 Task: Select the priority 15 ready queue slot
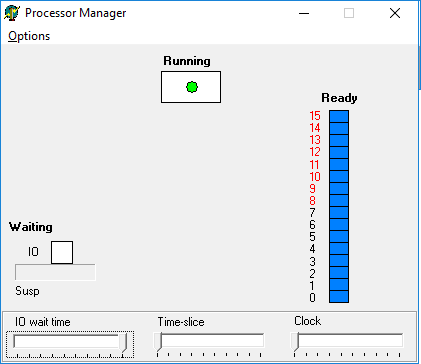(x=339, y=116)
